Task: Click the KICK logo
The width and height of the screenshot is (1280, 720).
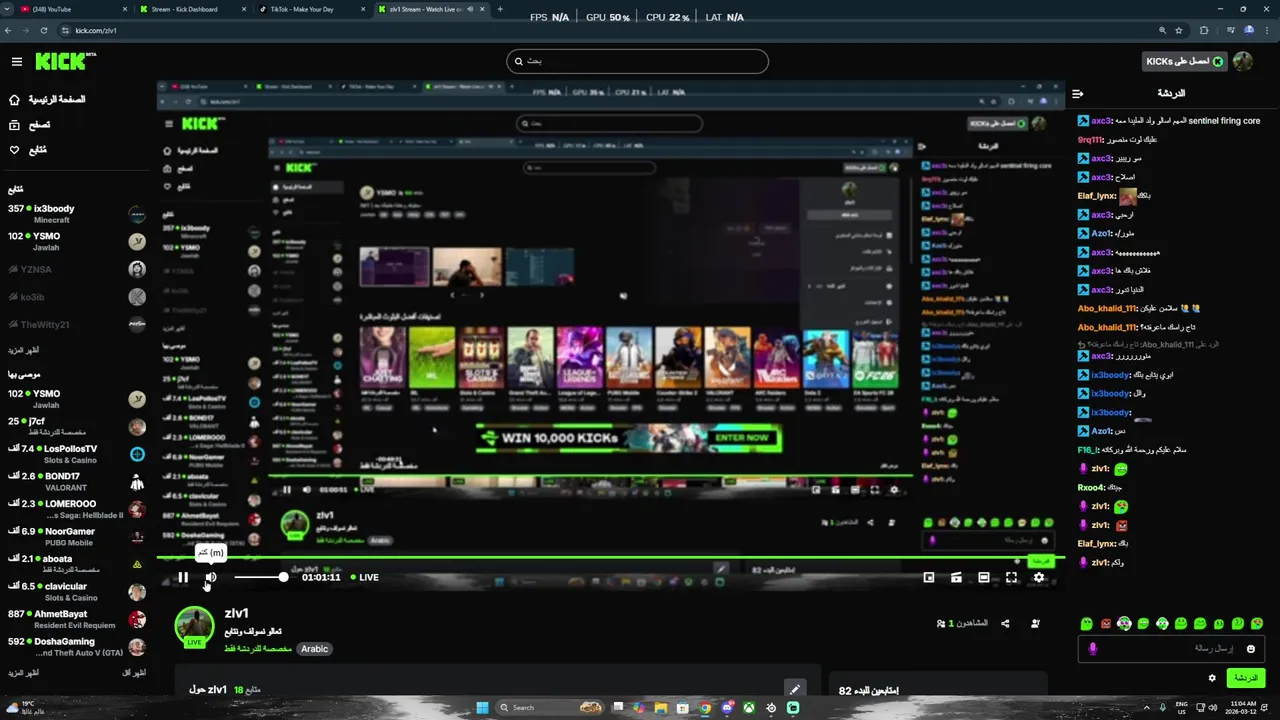Action: click(x=65, y=61)
